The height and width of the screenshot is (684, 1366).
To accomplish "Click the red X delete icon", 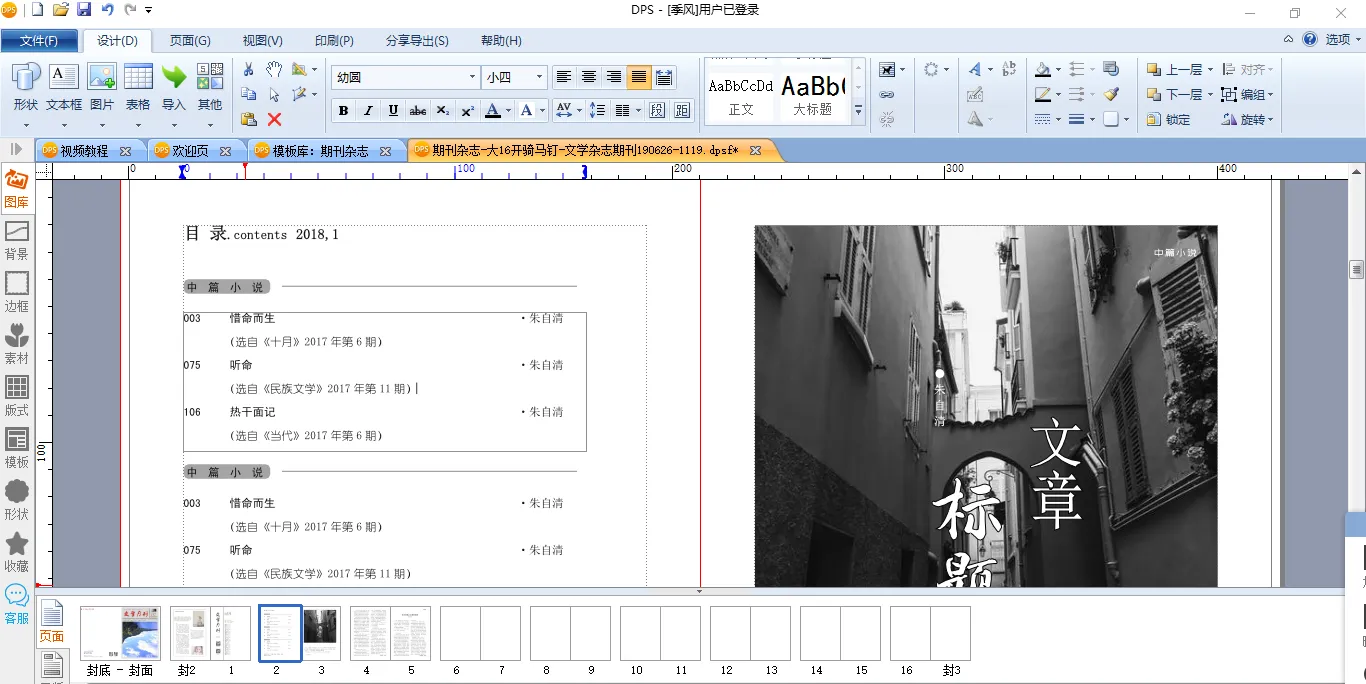I will click(x=274, y=119).
